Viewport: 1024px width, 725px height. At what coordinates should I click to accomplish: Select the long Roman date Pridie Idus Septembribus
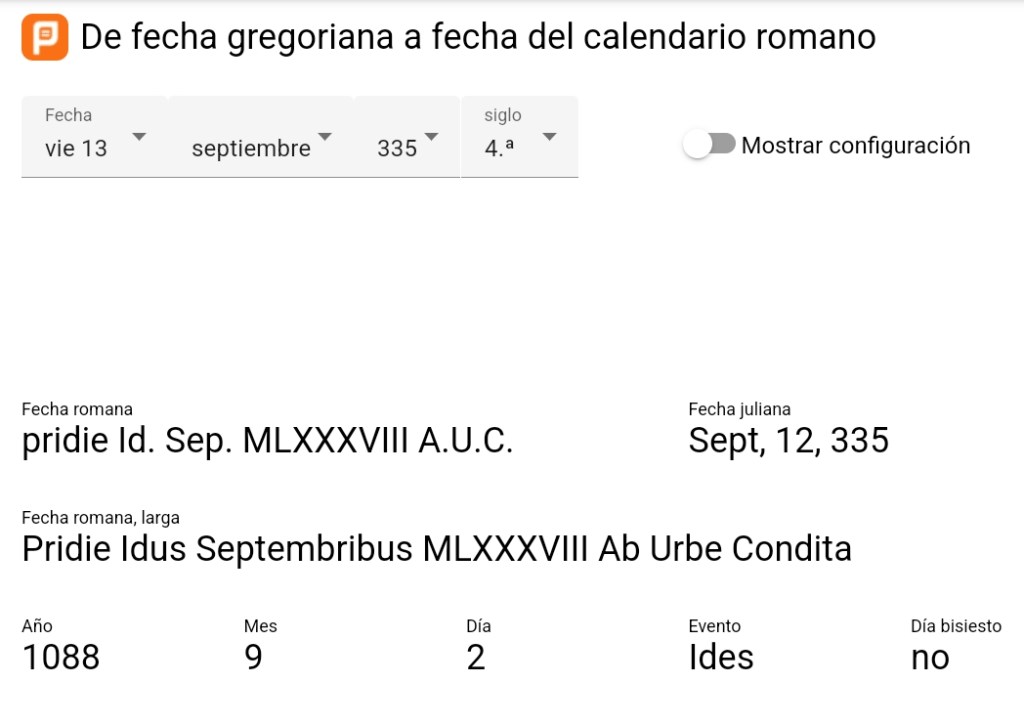436,549
